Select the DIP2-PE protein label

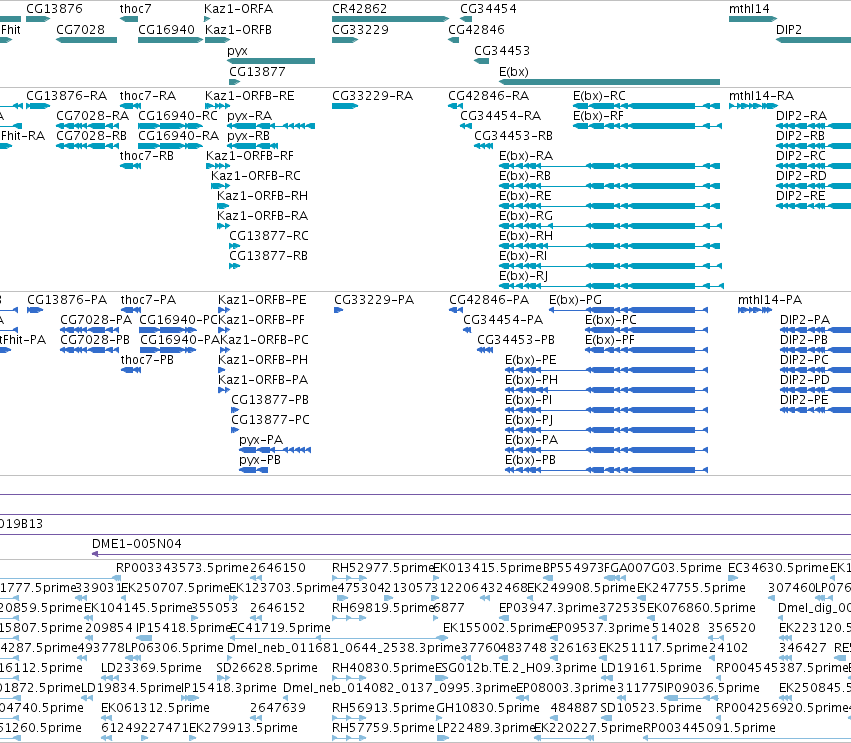[804, 400]
